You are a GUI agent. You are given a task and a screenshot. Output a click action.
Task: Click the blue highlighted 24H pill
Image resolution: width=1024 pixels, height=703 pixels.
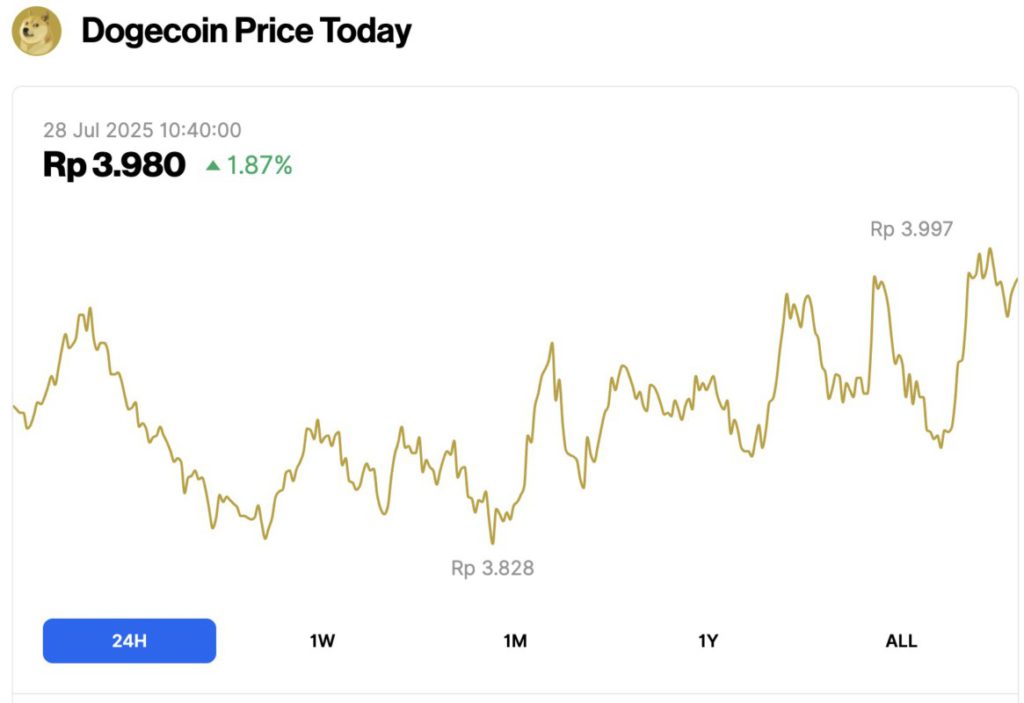[128, 640]
